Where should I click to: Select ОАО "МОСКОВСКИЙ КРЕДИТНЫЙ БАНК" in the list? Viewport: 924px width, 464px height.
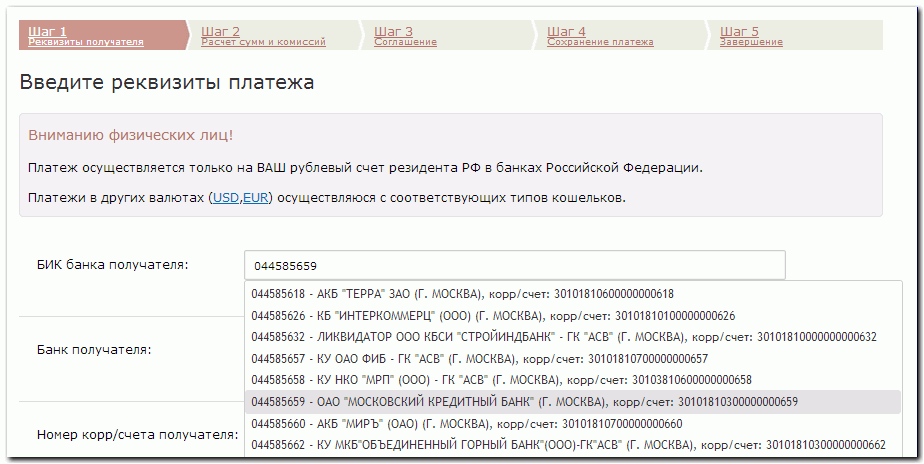(x=525, y=402)
